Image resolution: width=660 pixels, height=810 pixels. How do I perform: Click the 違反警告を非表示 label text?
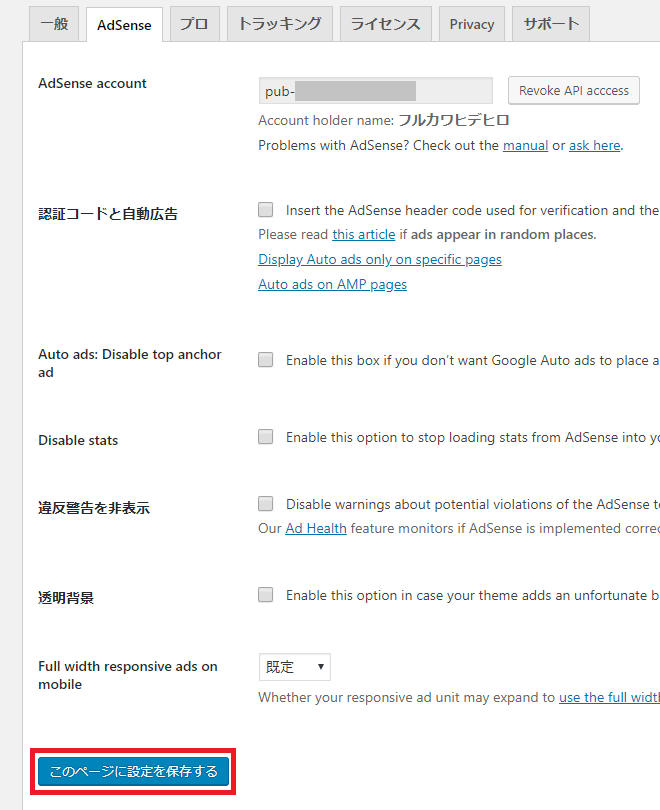point(94,508)
